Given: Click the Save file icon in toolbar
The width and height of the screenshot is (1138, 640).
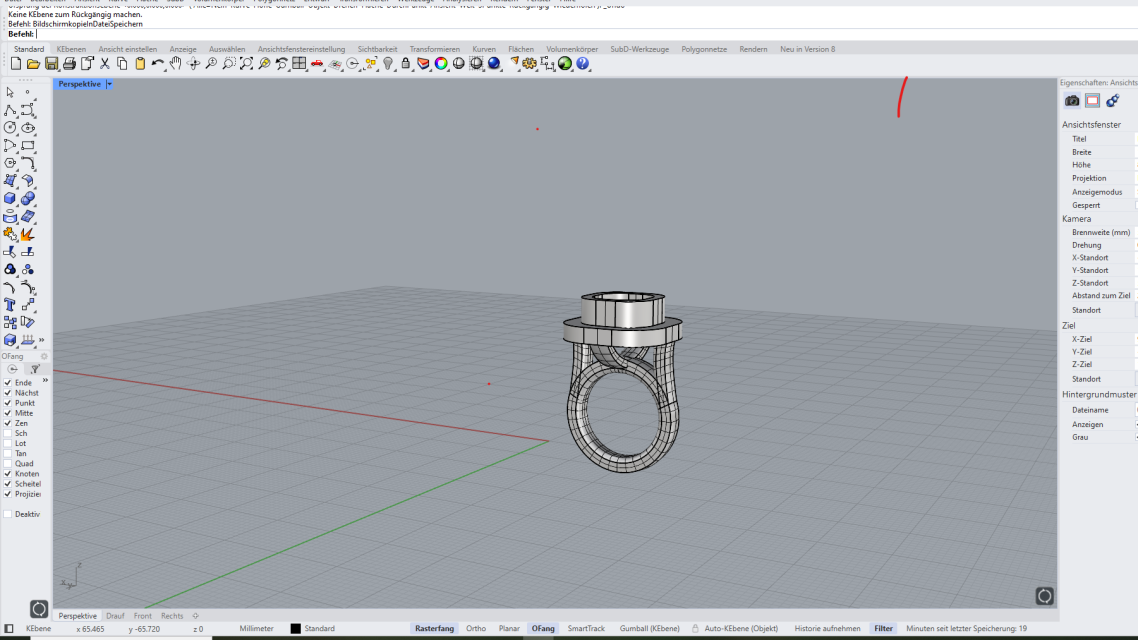Looking at the screenshot, I should [50, 64].
